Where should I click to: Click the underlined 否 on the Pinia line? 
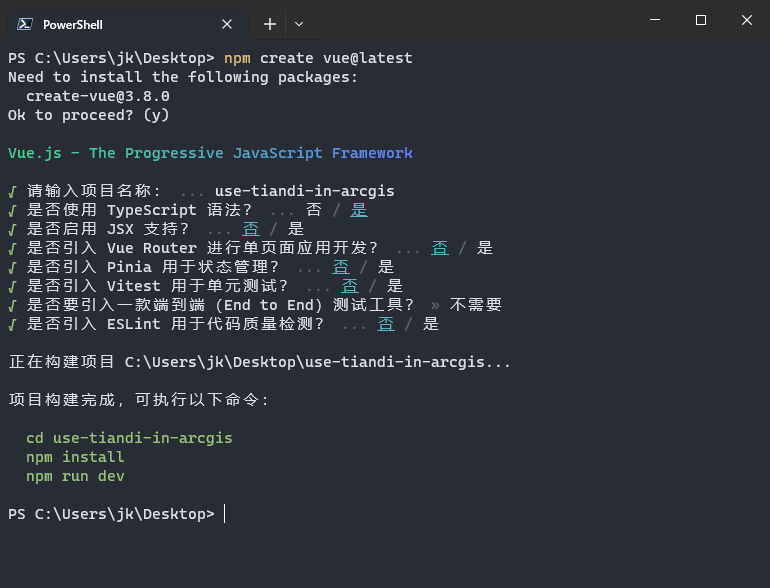click(x=341, y=267)
